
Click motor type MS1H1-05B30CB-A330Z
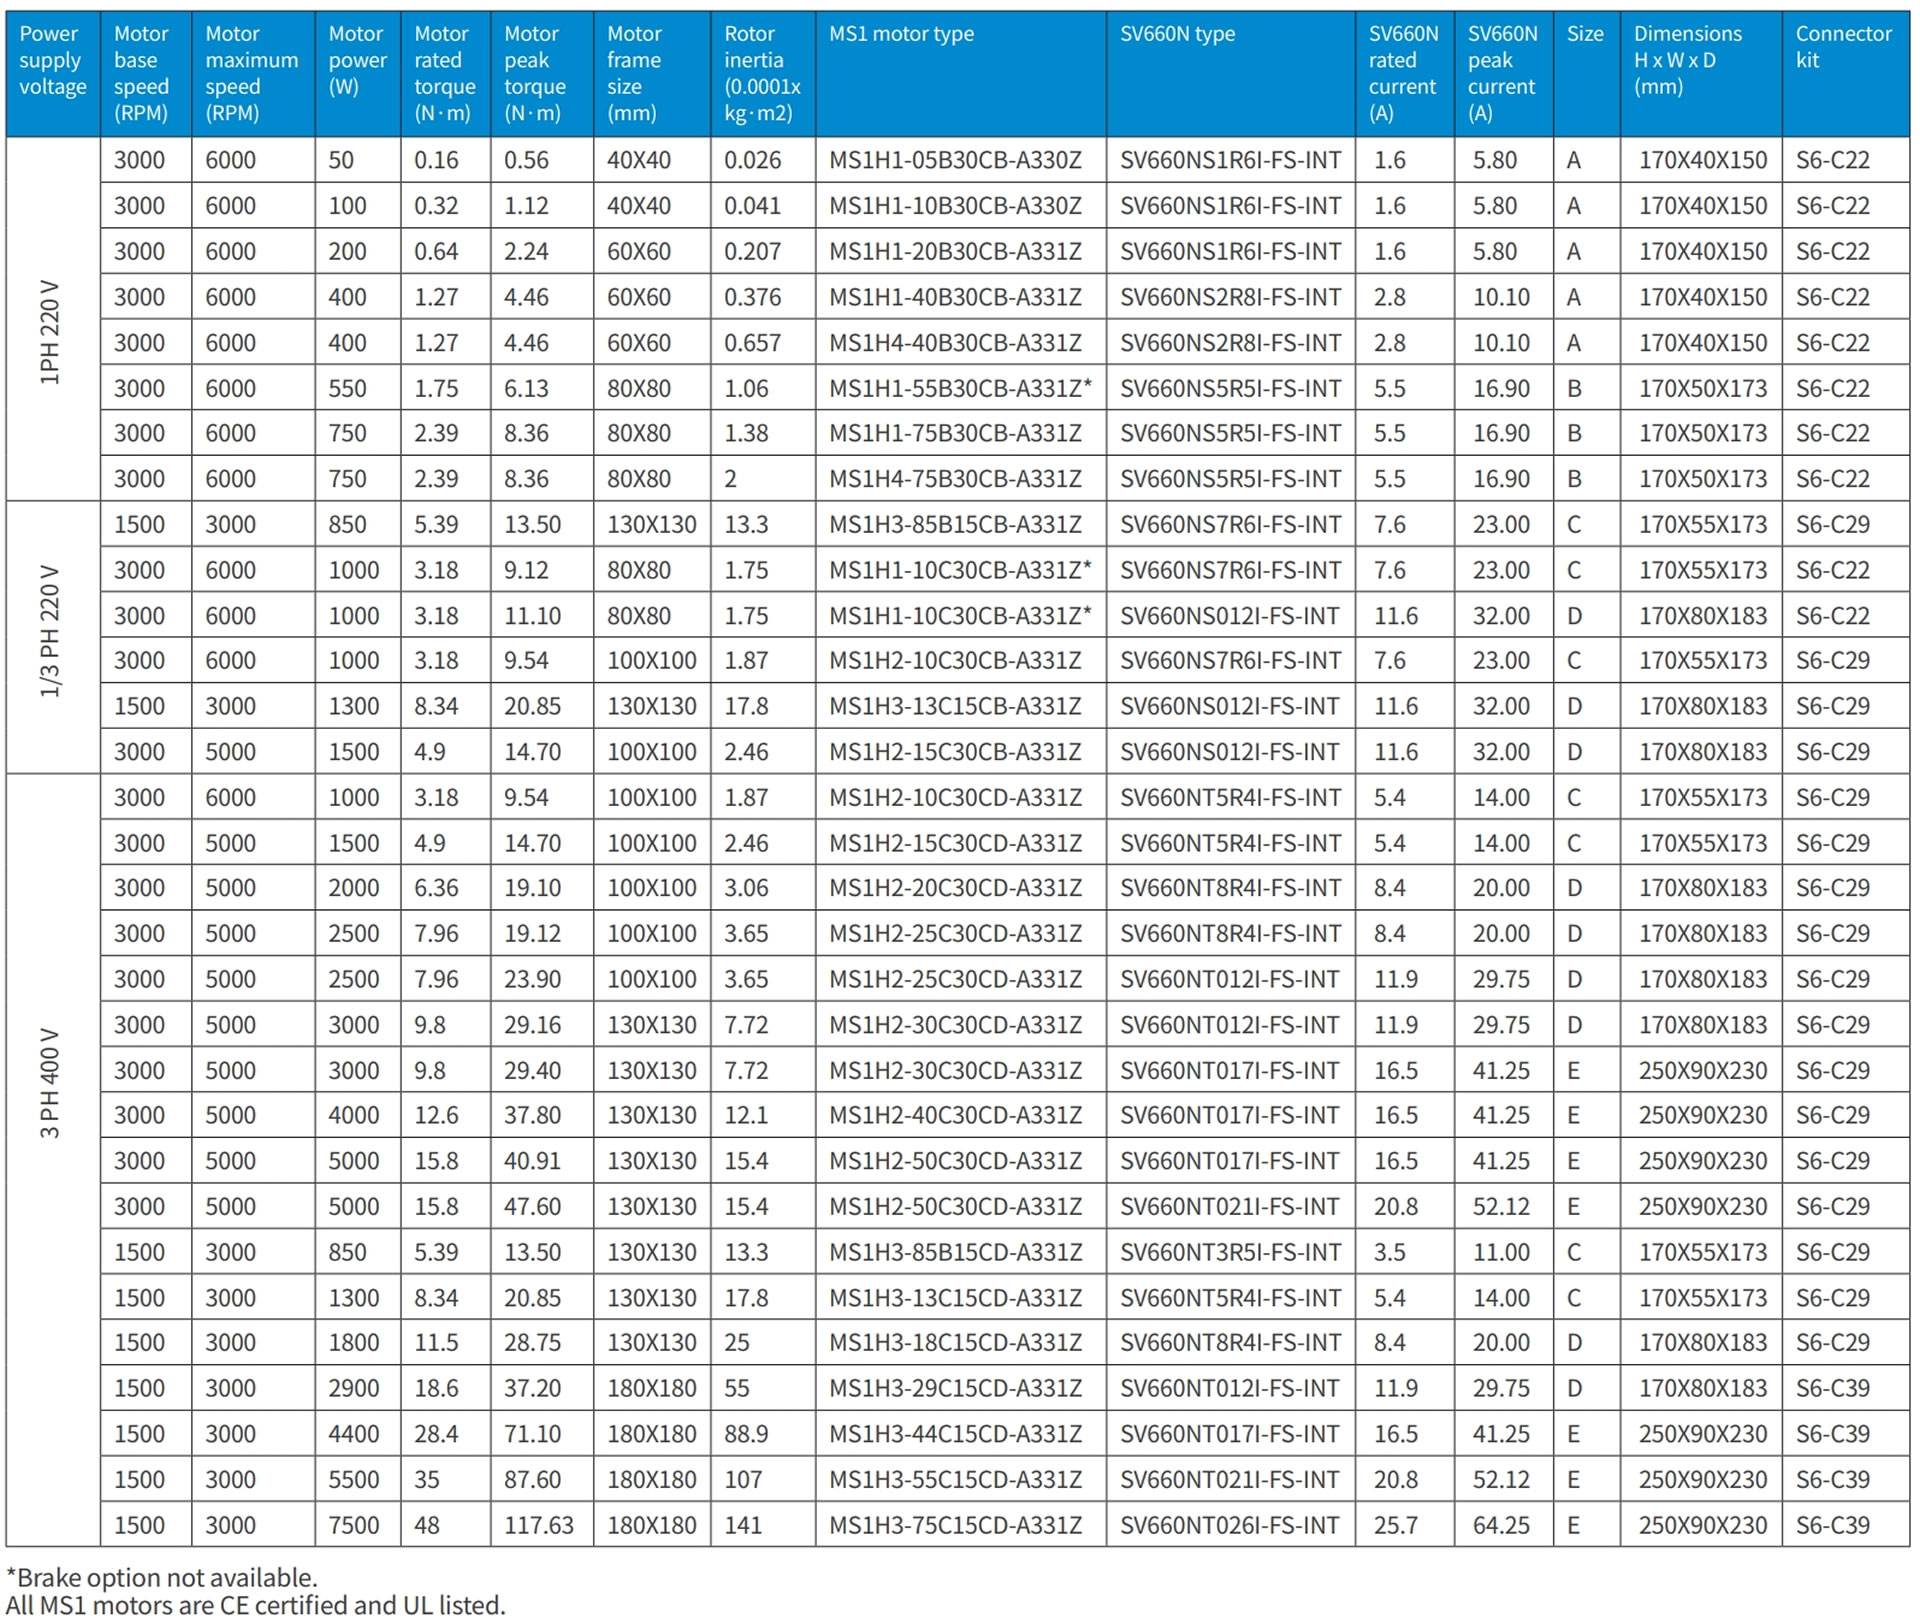pos(955,160)
